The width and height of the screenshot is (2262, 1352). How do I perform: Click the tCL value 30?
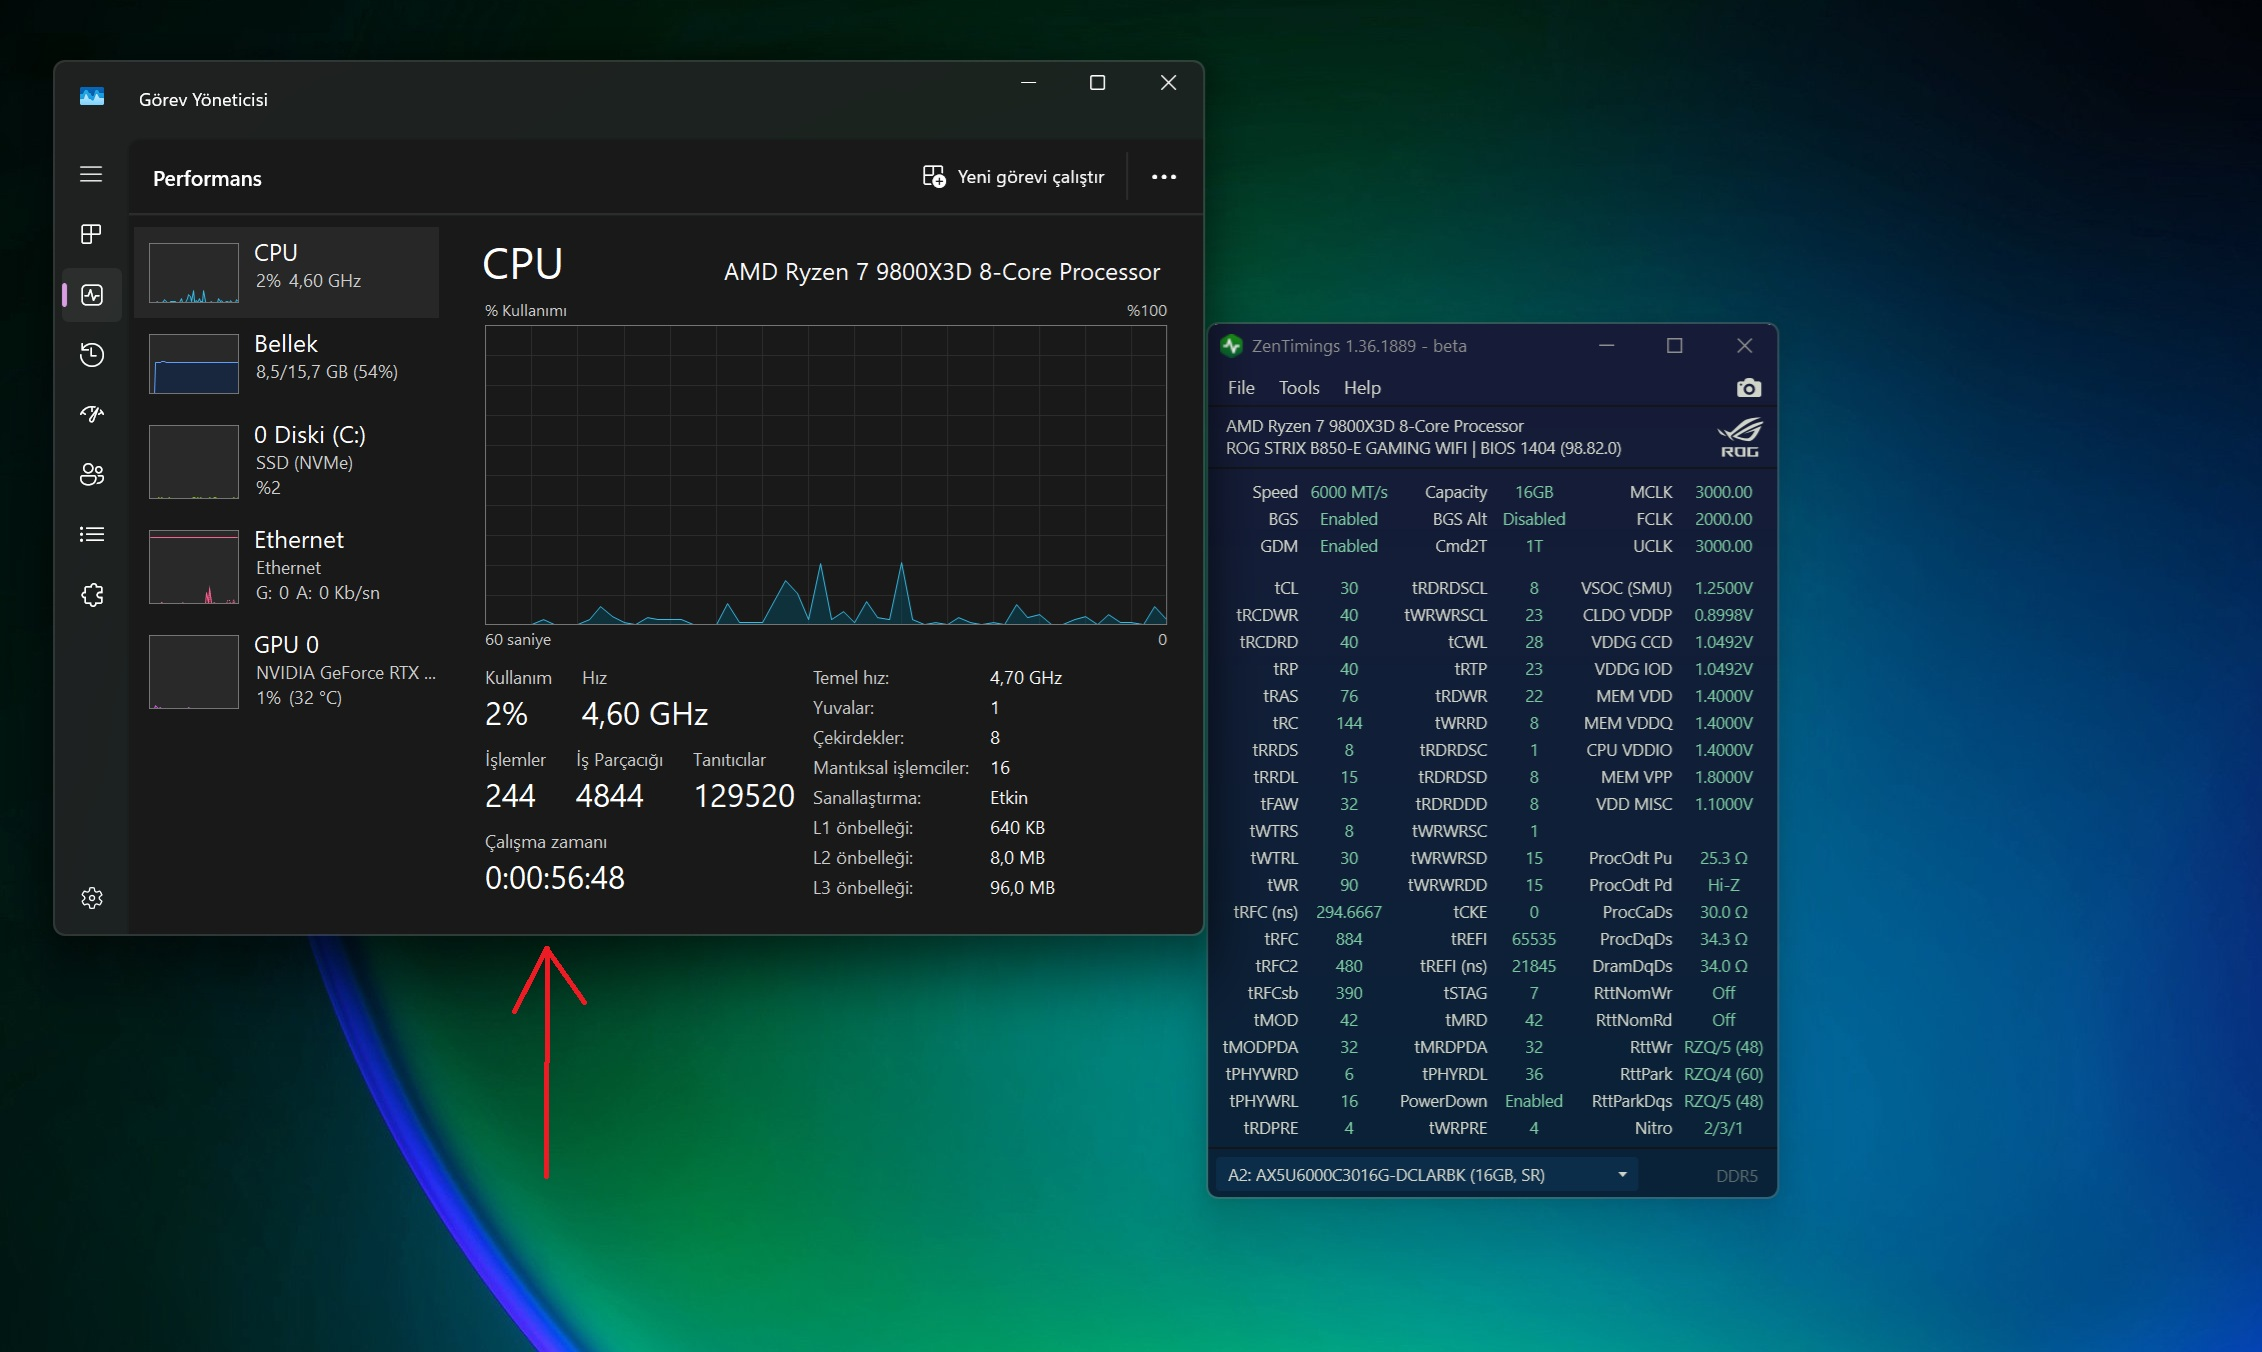(x=1349, y=588)
